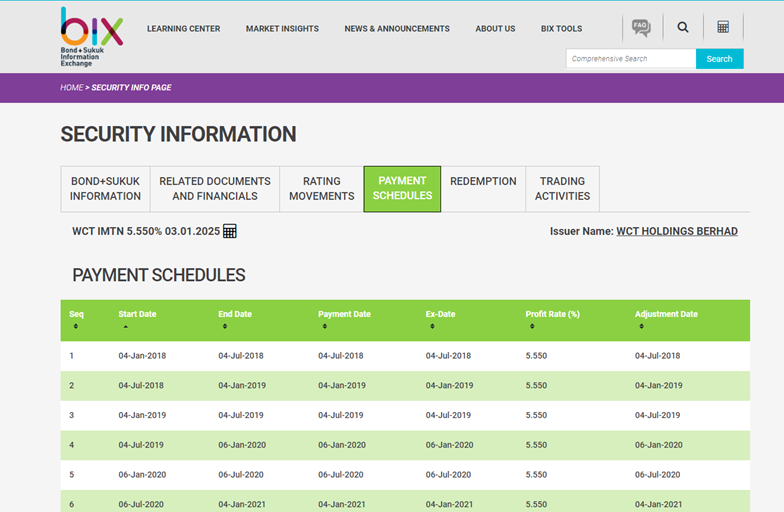Screen dimensions: 784x512
Task: Click the BIX logo
Action: coord(92,36)
